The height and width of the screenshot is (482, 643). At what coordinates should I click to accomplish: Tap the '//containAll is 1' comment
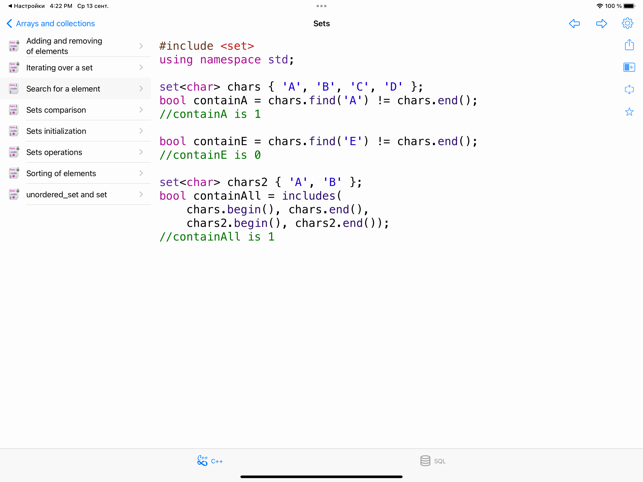click(217, 237)
